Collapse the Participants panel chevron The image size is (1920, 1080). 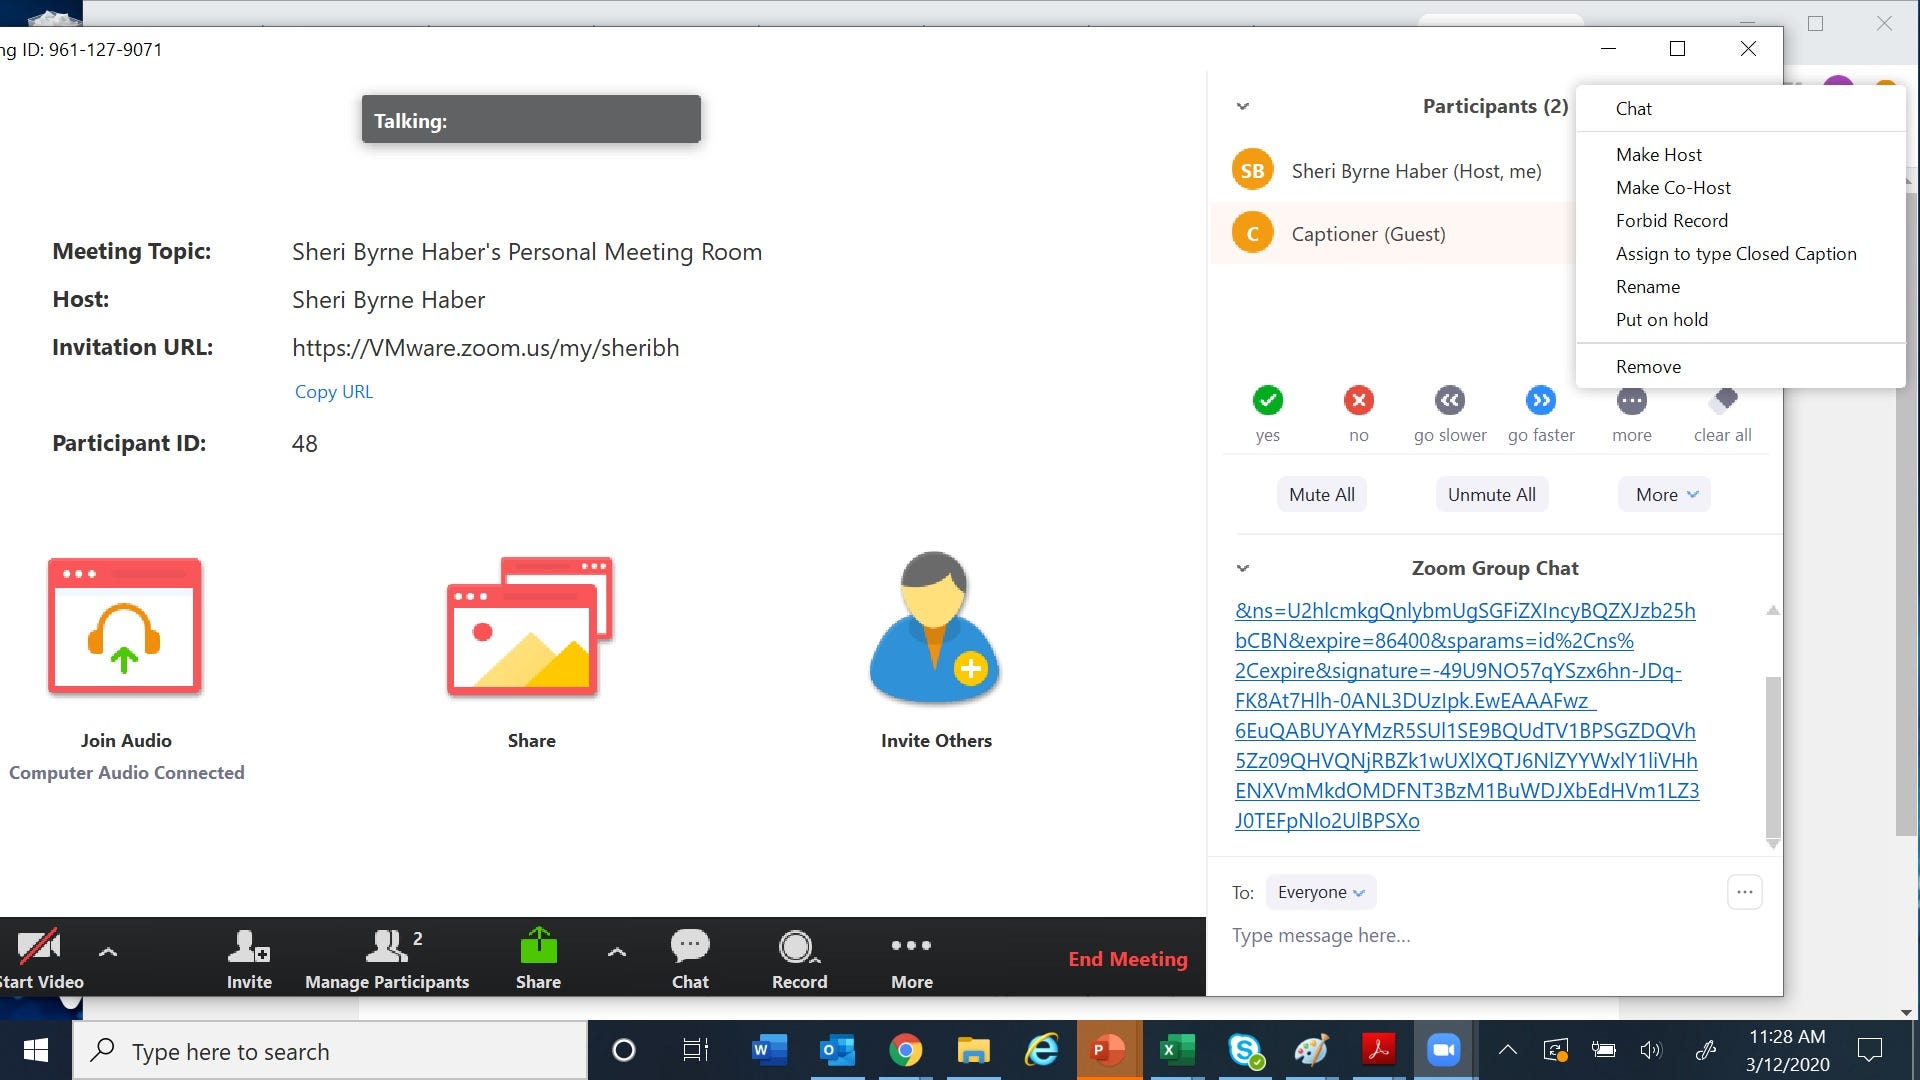[x=1243, y=106]
